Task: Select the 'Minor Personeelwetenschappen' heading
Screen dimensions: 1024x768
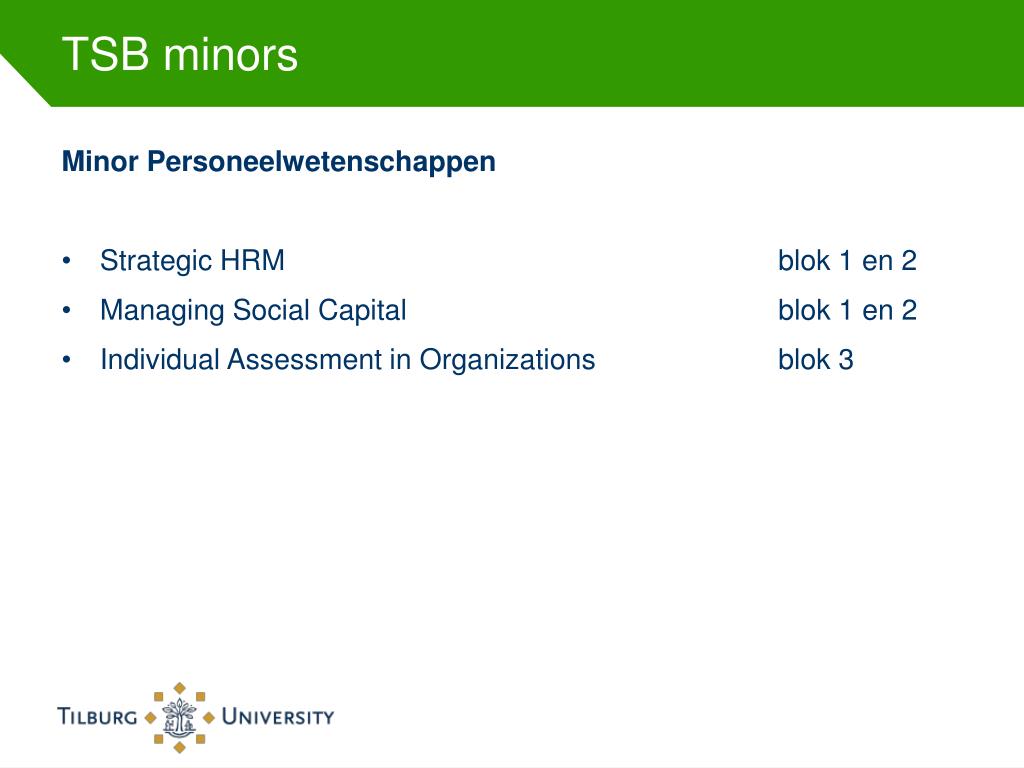Action: [x=279, y=161]
